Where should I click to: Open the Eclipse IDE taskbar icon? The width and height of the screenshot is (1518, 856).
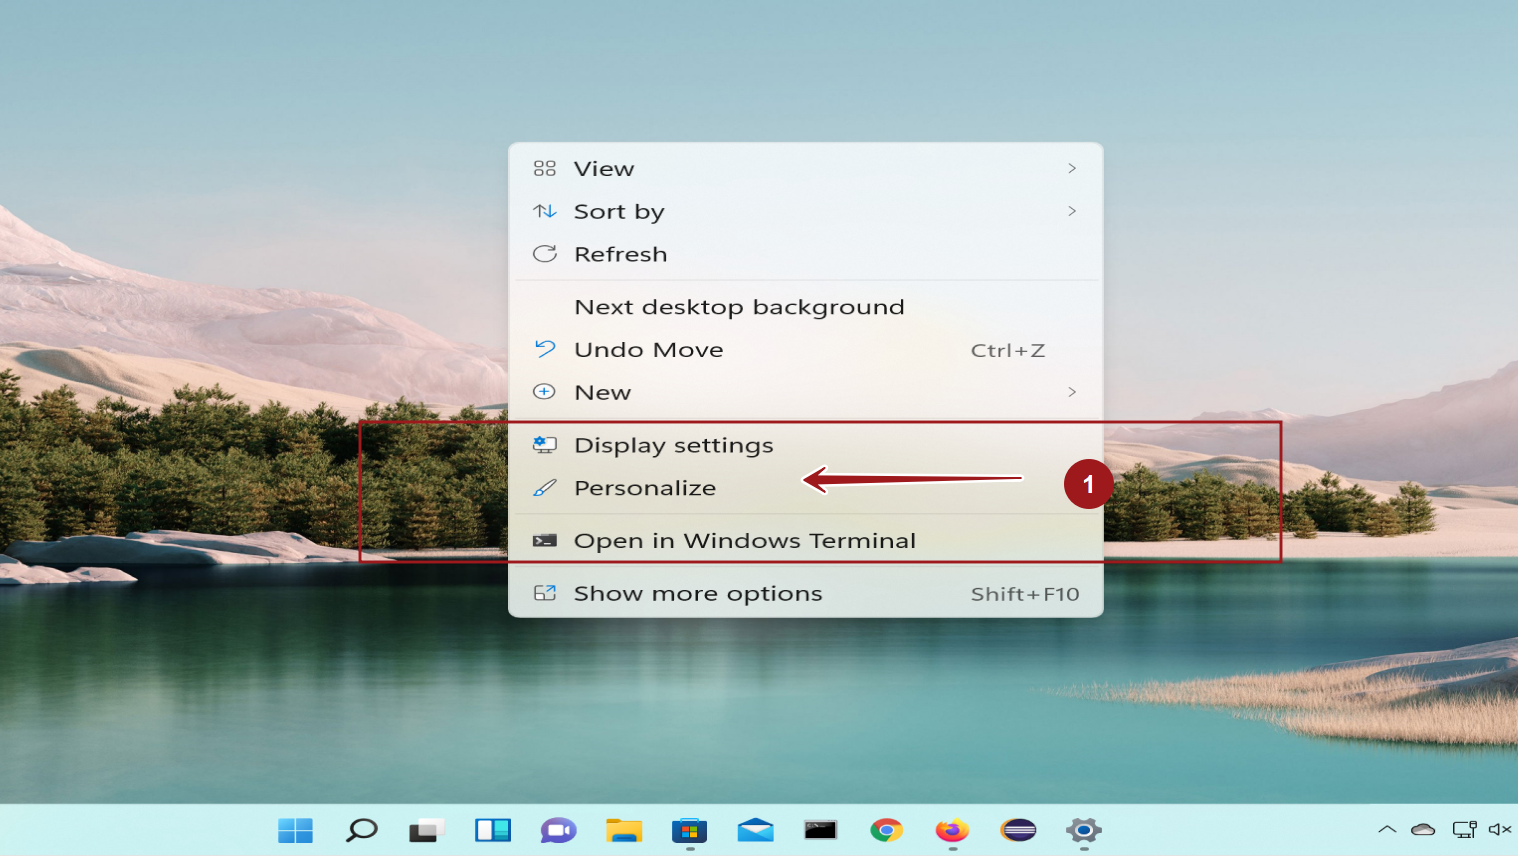point(1018,830)
